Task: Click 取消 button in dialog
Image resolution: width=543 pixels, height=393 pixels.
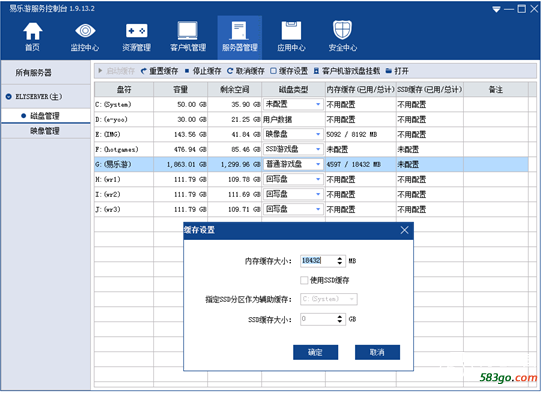Action: 377,352
